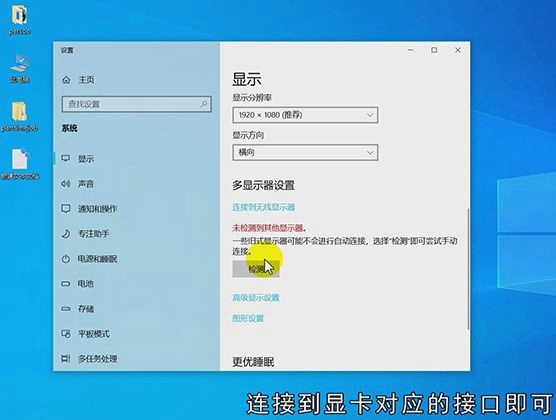Screen dimensions: 556x420
Task: Select the 声音 speaker icon
Action: click(66, 184)
